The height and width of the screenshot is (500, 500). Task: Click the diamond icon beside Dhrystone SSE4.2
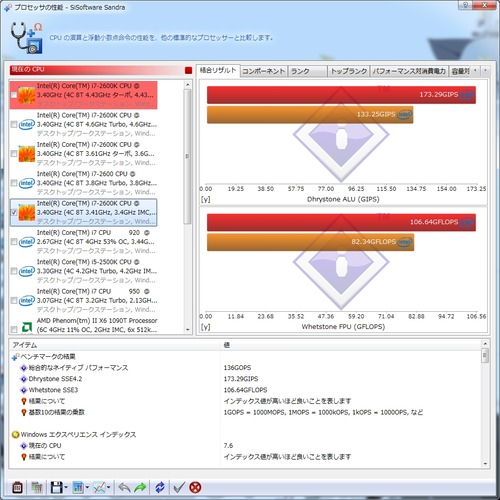[x=24, y=379]
